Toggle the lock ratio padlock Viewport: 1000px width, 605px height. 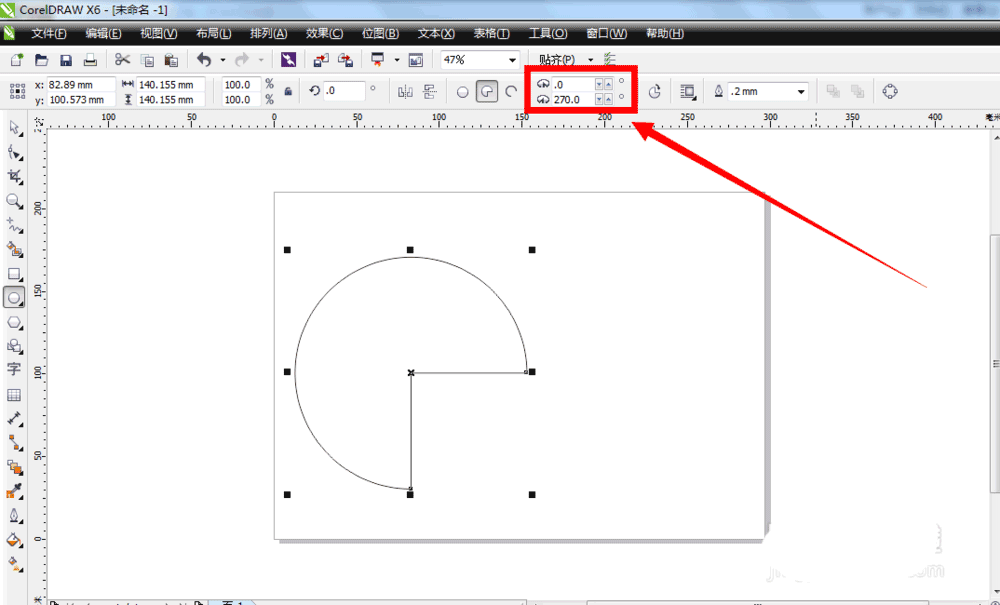pyautogui.click(x=288, y=92)
